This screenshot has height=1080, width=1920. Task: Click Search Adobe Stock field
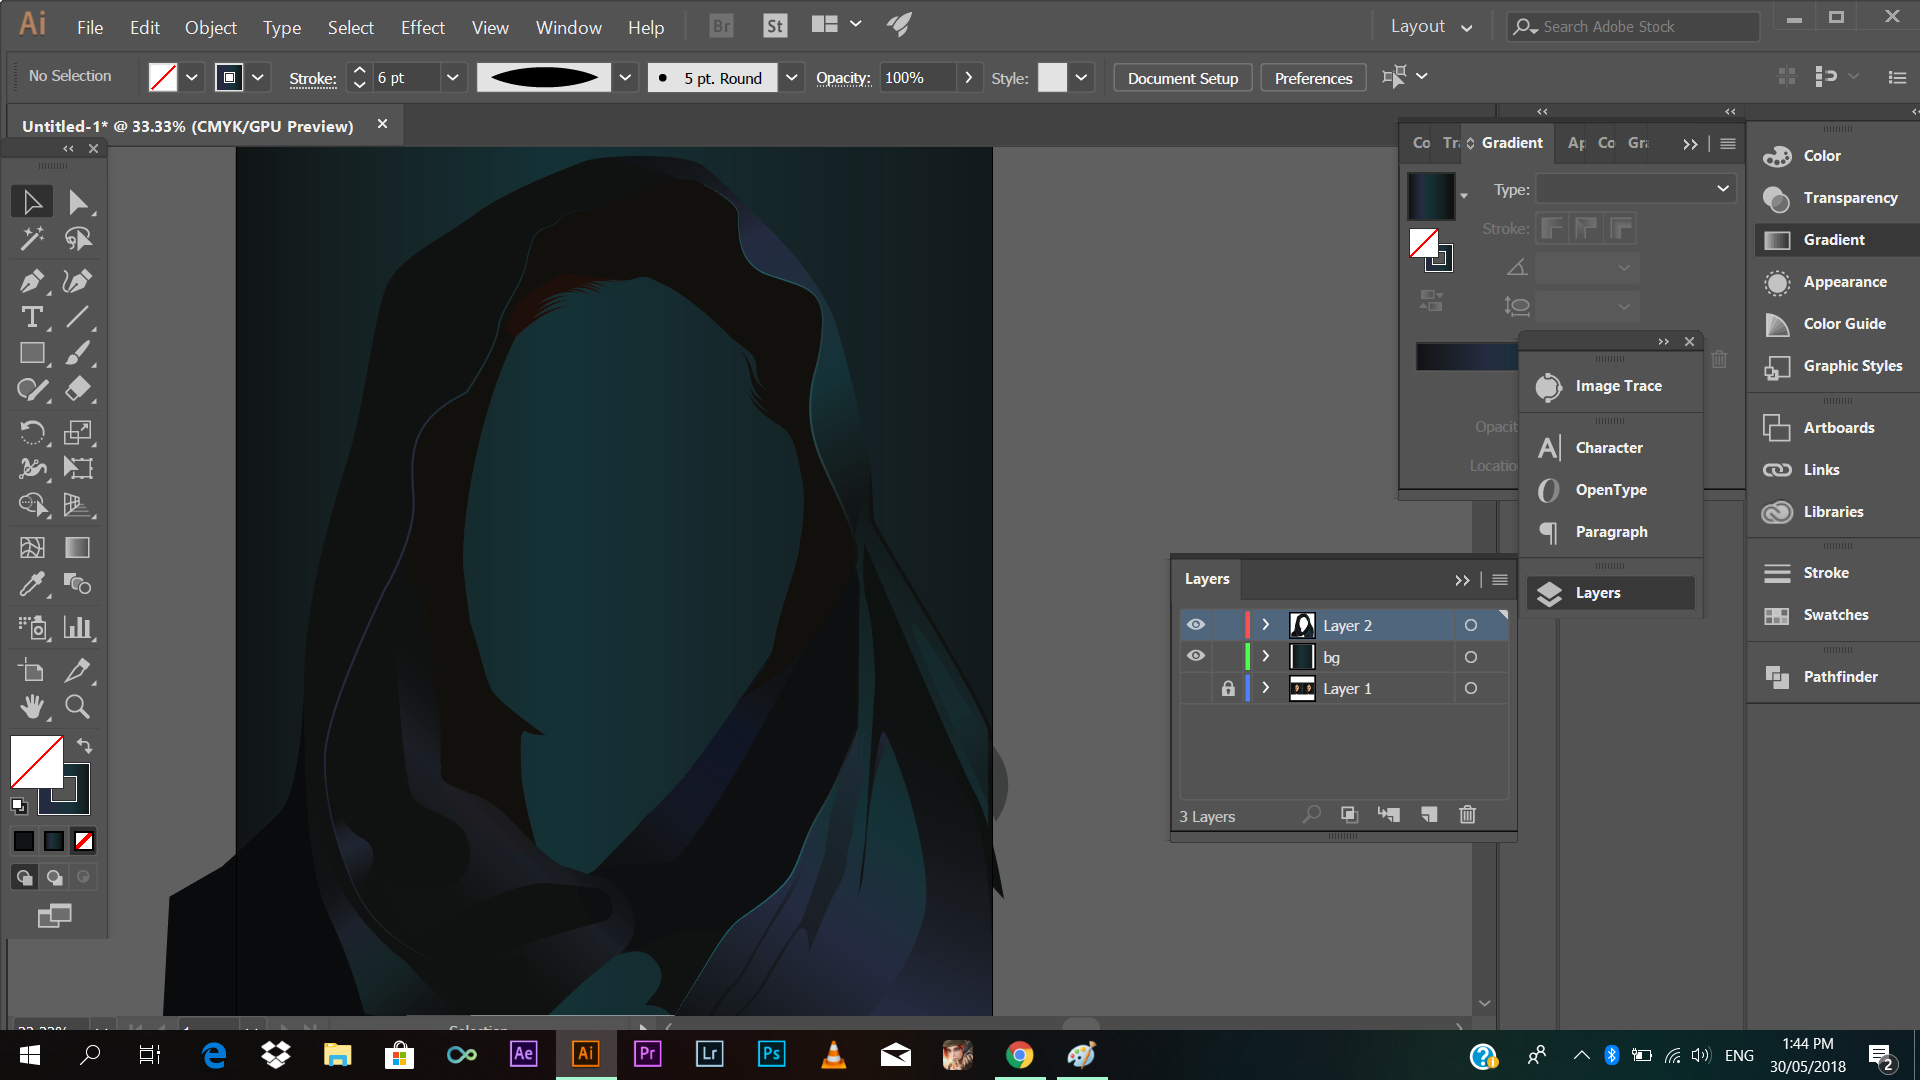tap(1634, 27)
